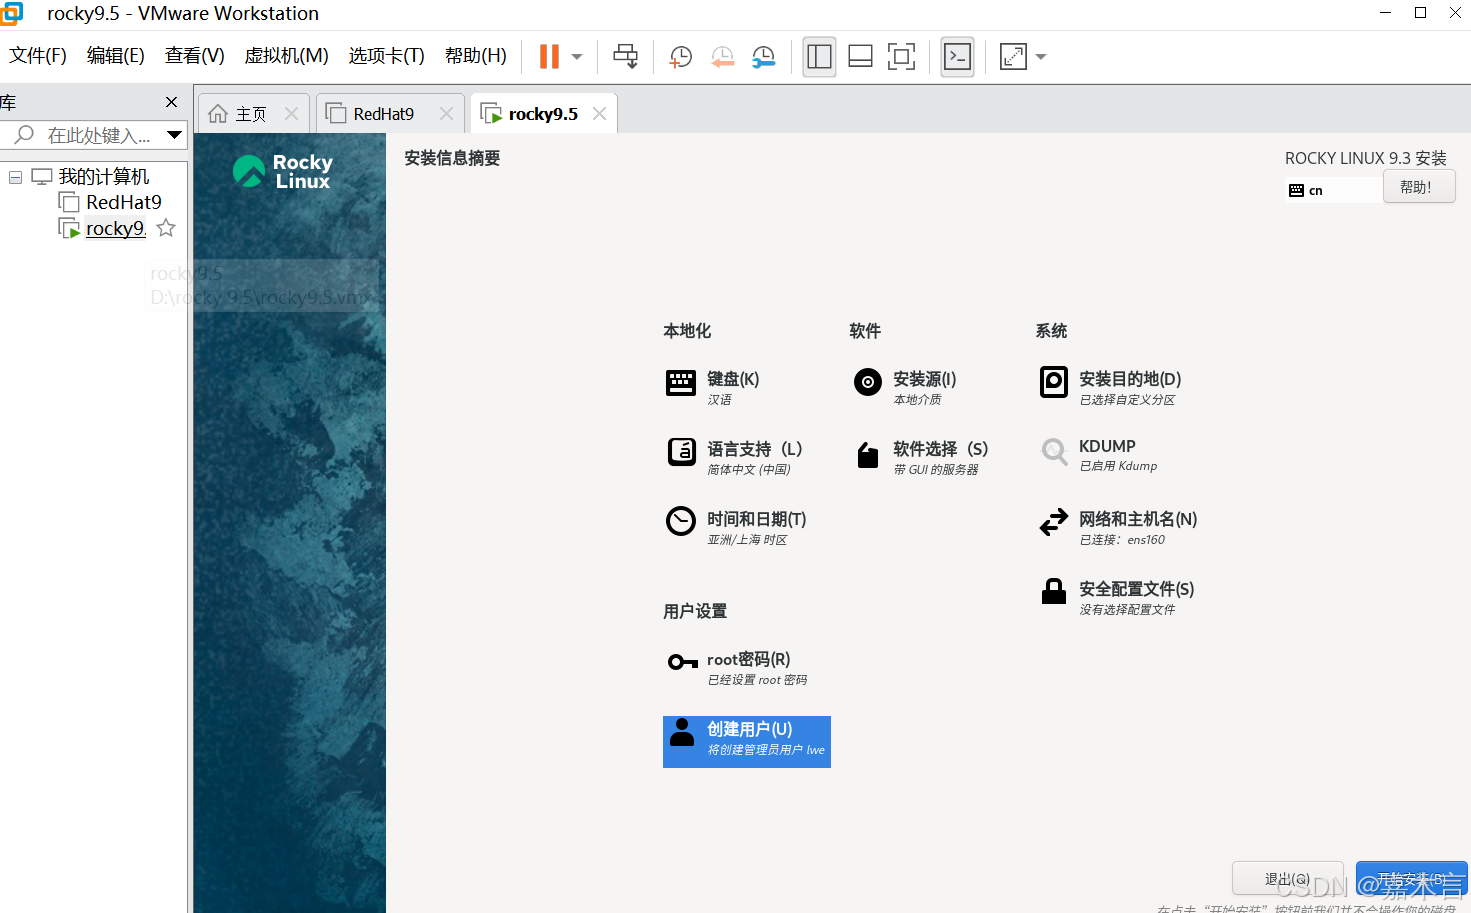Take a snapshot of the virtual machine

click(681, 57)
